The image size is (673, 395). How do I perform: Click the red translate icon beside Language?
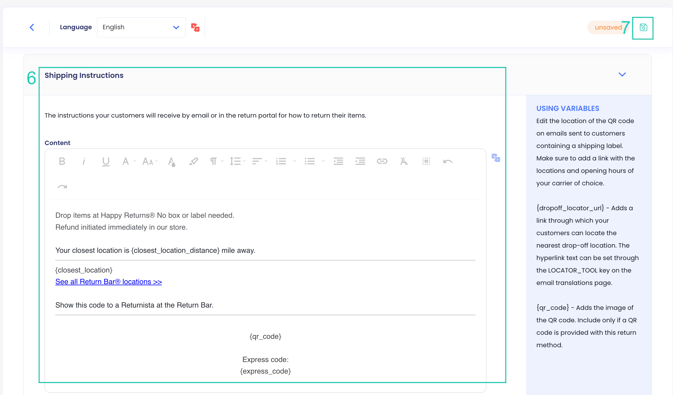195,27
